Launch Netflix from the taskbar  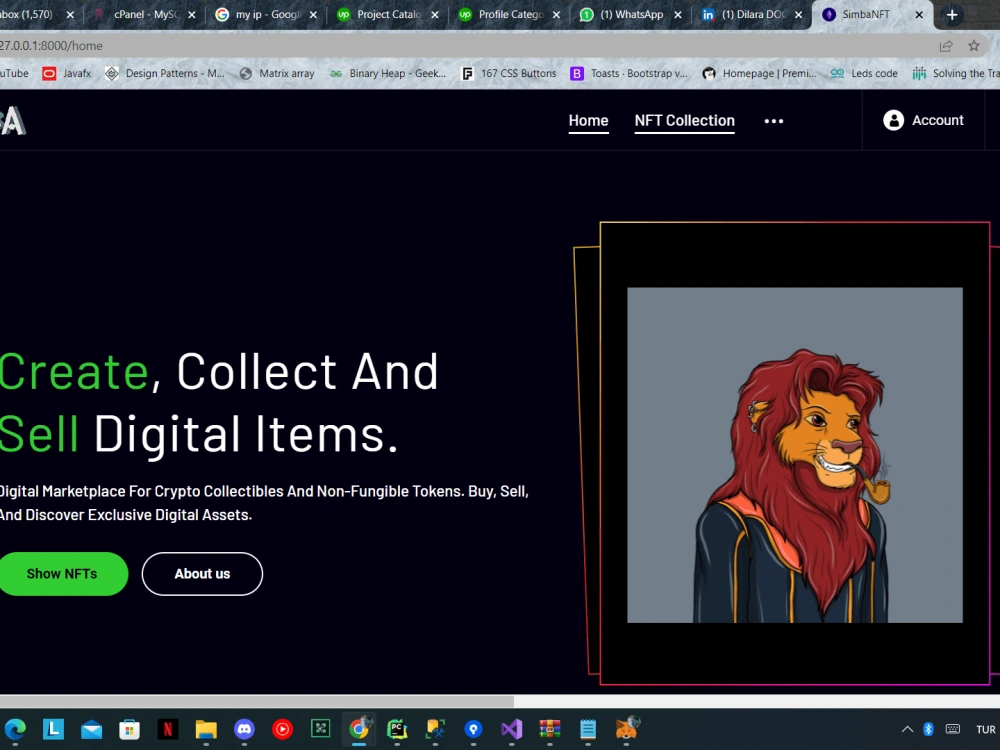(168, 728)
